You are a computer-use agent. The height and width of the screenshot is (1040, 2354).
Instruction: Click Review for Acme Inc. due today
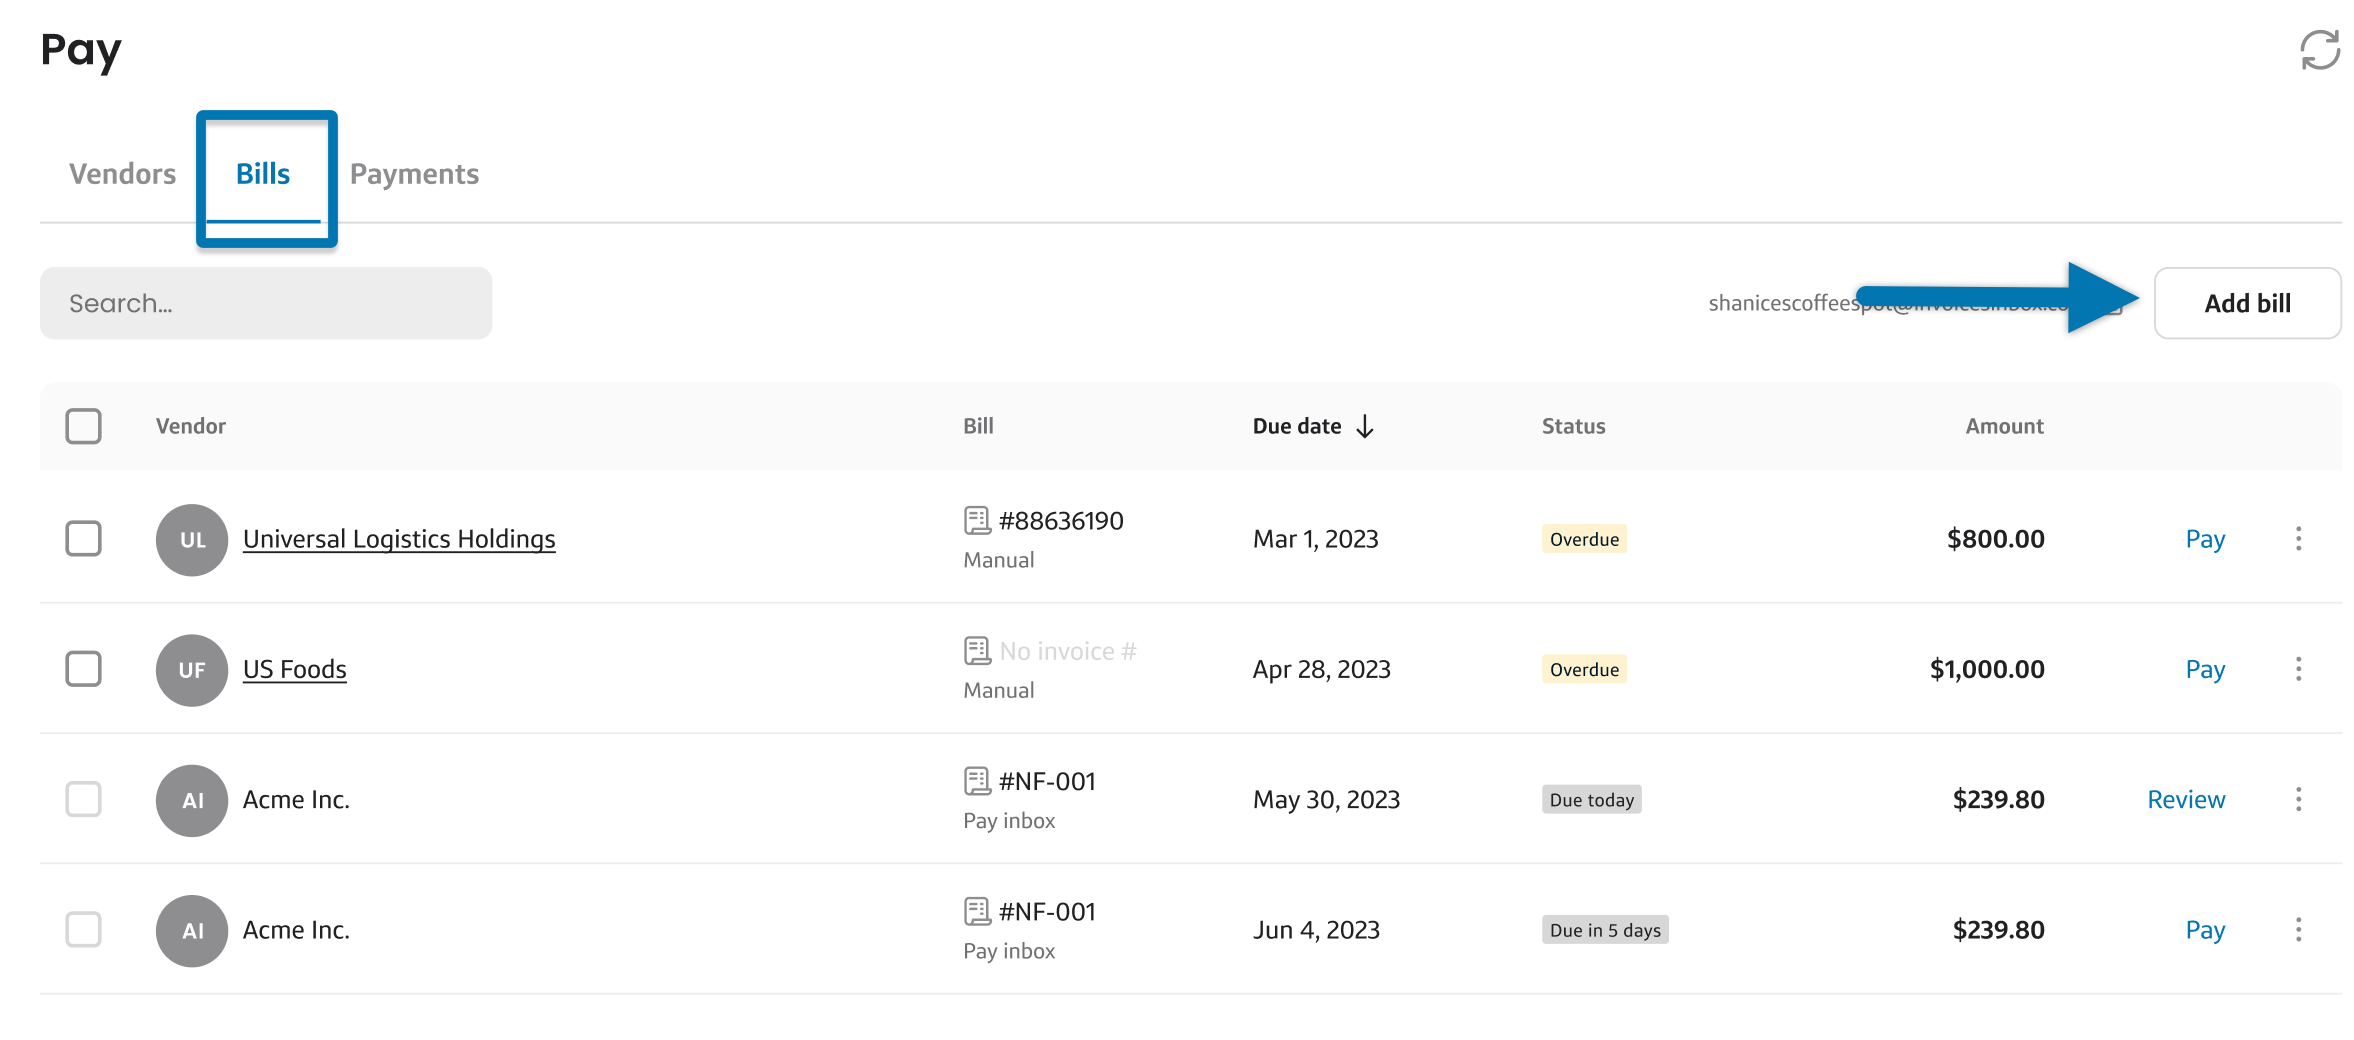tap(2185, 800)
